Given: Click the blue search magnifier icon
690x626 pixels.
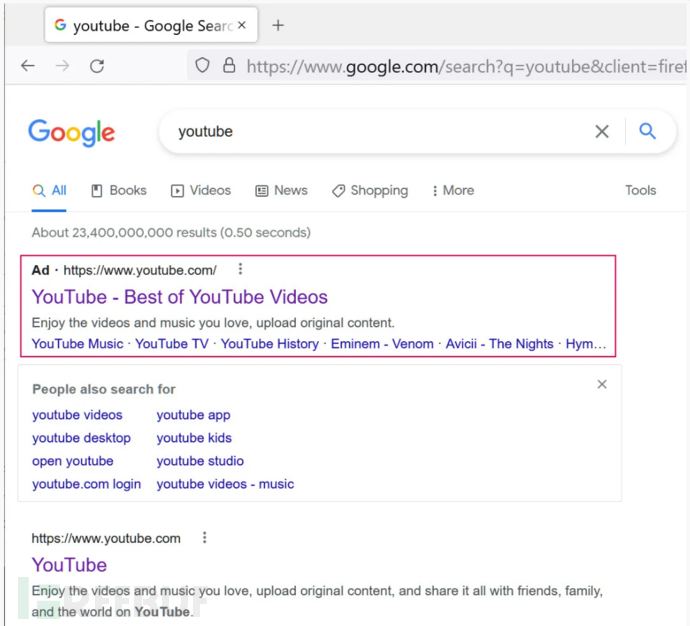Looking at the screenshot, I should (648, 131).
